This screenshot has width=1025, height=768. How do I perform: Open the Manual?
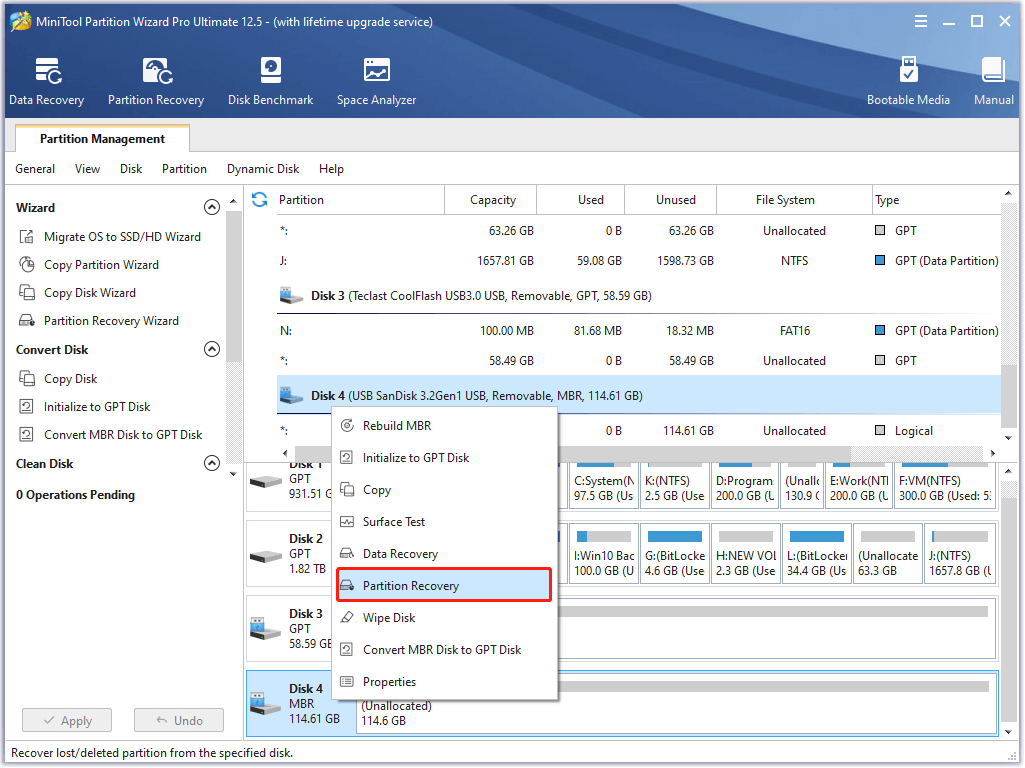coord(993,81)
